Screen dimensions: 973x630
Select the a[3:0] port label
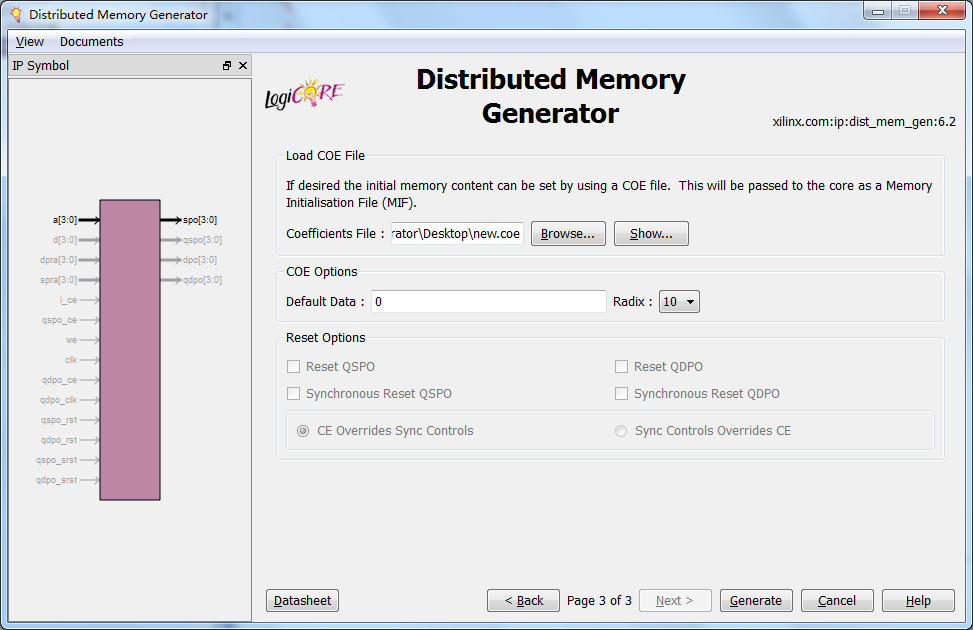pyautogui.click(x=65, y=220)
